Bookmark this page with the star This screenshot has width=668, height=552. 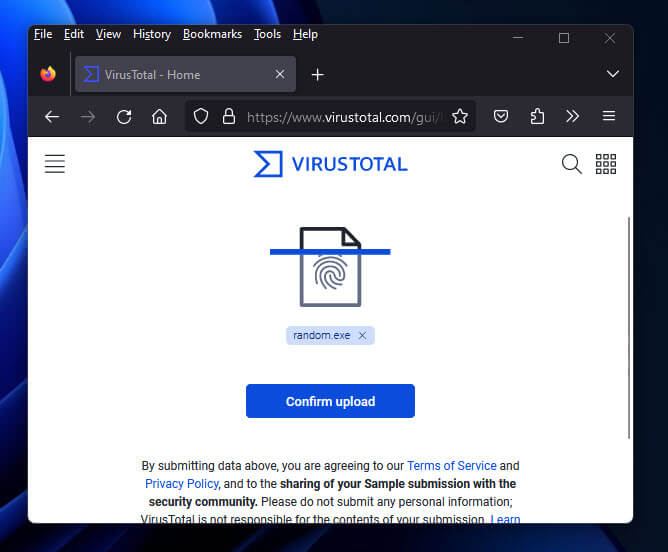[x=460, y=116]
